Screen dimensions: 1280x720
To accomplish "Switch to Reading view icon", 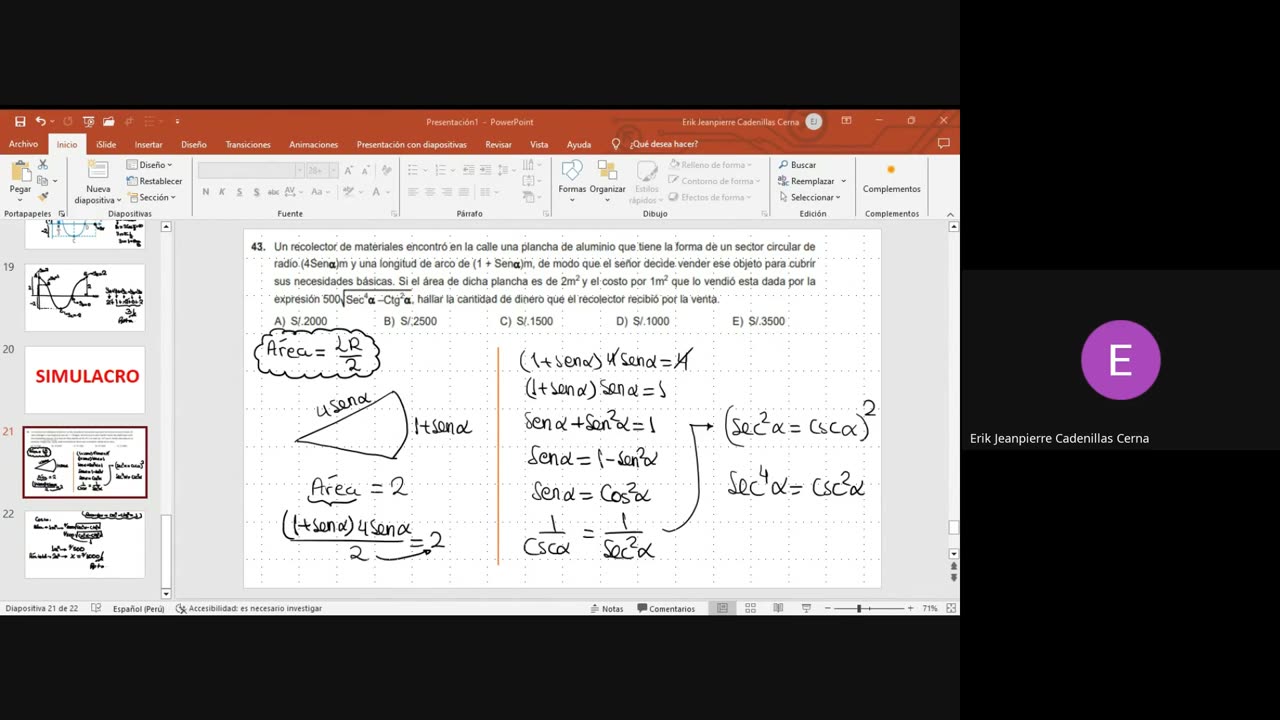I will pos(778,608).
